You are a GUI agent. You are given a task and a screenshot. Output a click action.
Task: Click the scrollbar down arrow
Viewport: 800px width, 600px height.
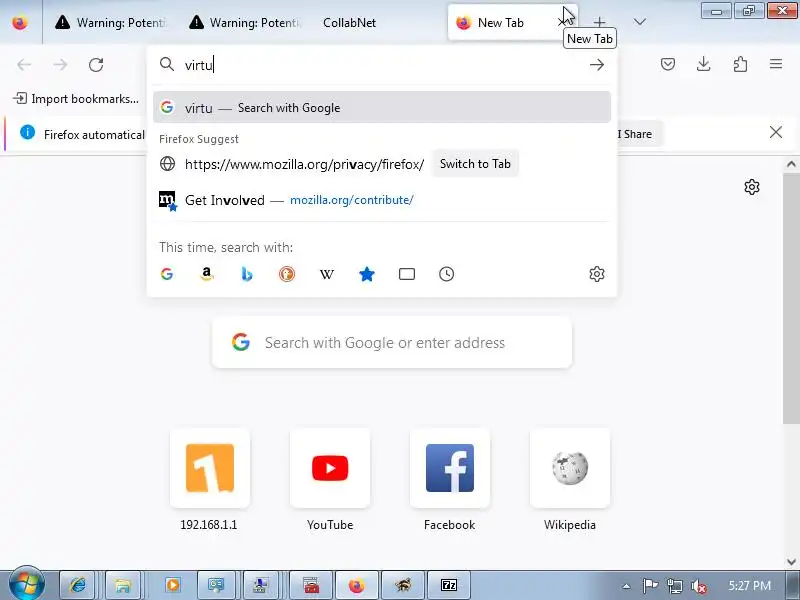(791, 561)
